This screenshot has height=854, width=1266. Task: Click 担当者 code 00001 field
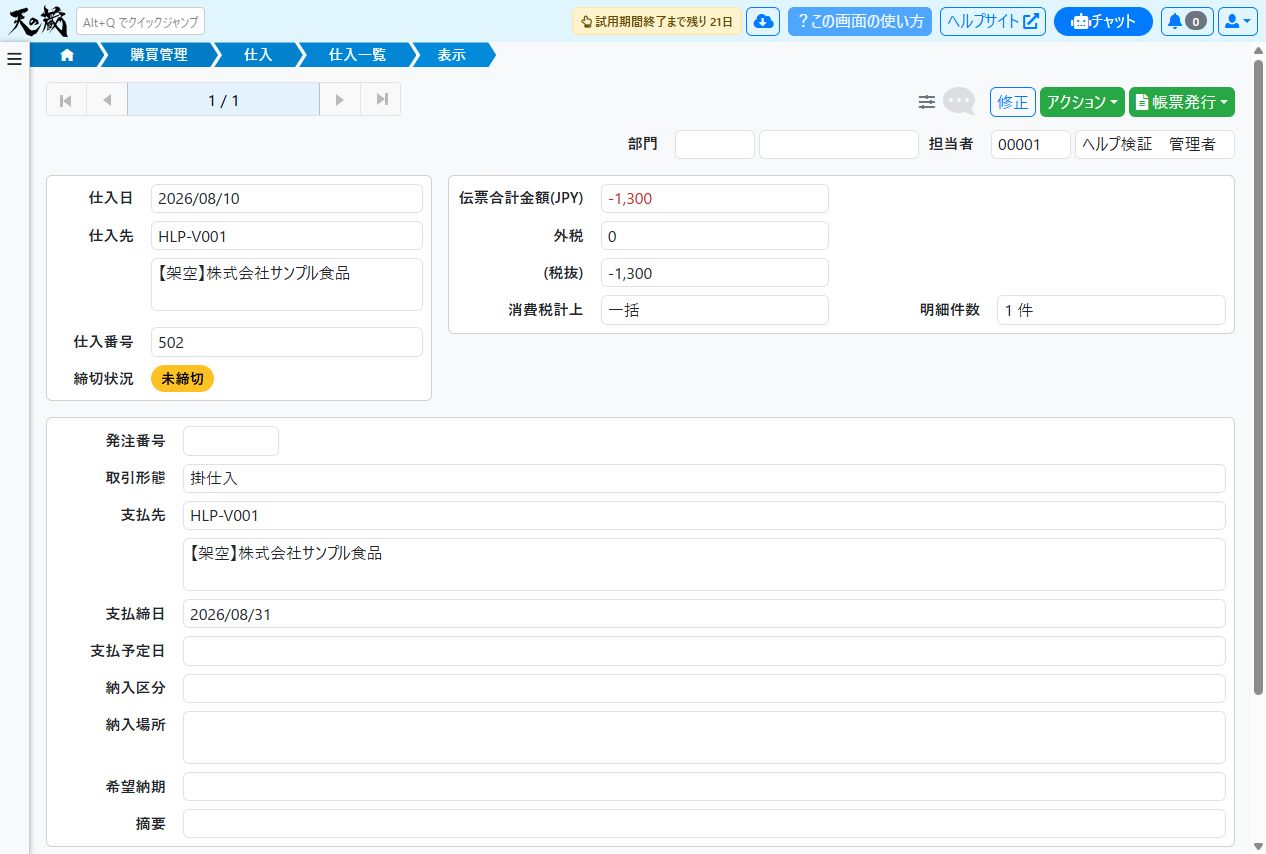click(1031, 144)
